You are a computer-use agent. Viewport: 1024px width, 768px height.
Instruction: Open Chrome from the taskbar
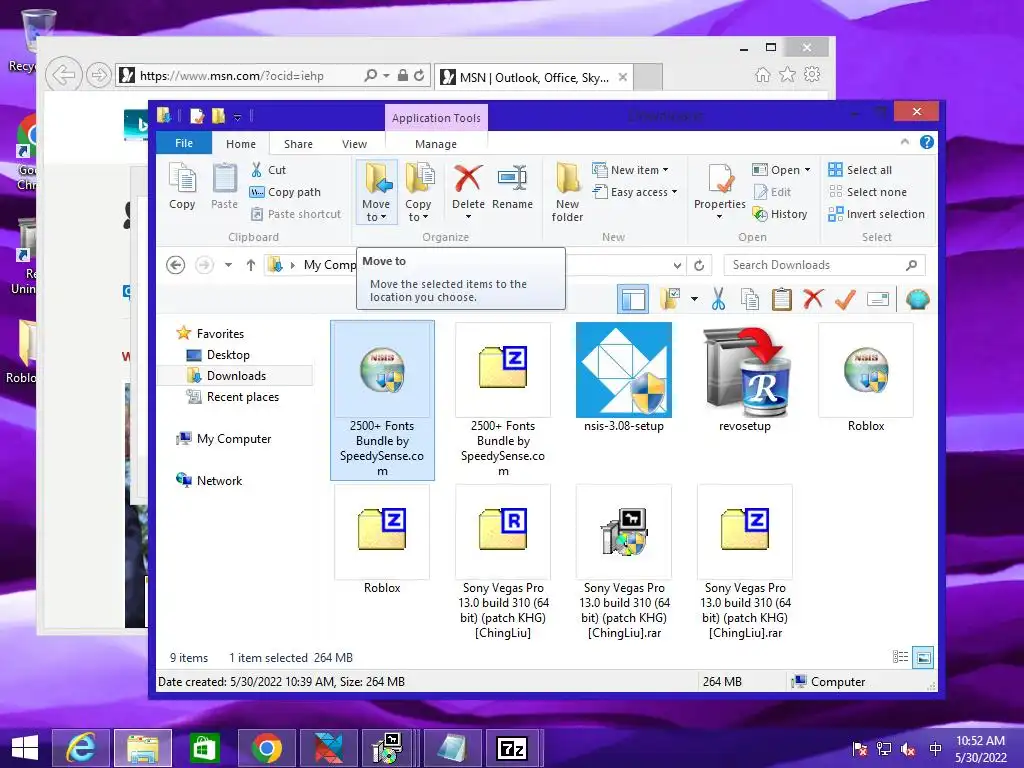click(x=266, y=748)
